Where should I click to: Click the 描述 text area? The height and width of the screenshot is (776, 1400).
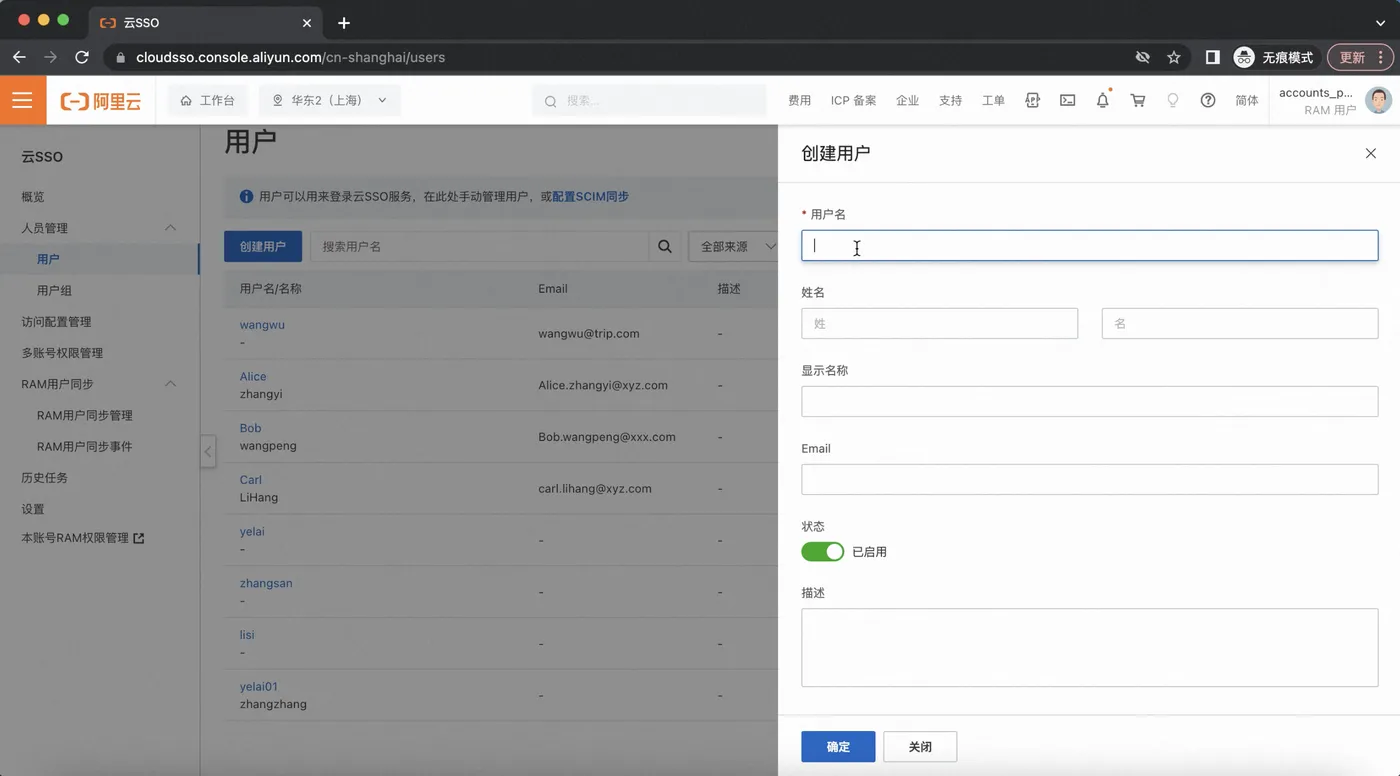(1090, 647)
